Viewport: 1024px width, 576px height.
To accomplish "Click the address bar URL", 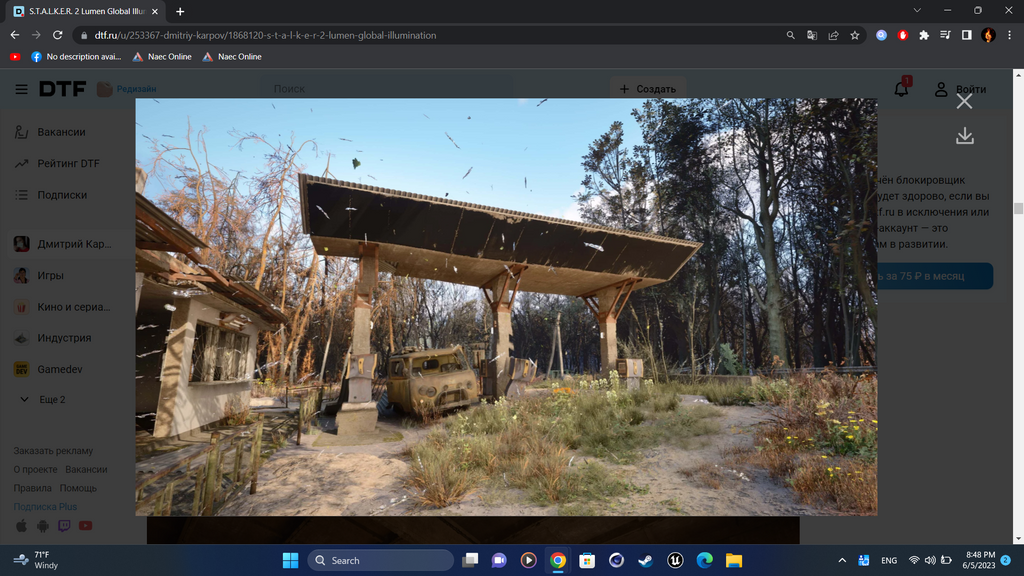I will [265, 35].
